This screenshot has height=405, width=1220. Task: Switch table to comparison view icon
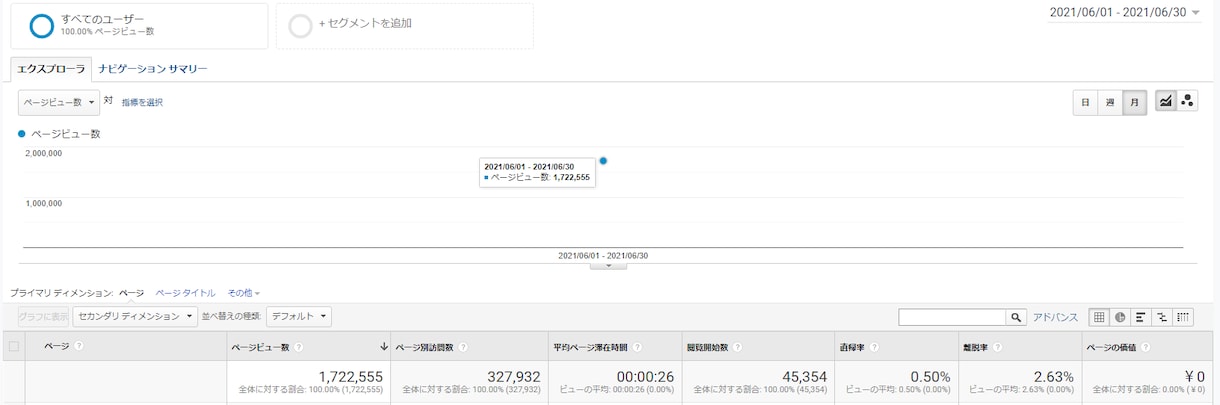click(1162, 317)
